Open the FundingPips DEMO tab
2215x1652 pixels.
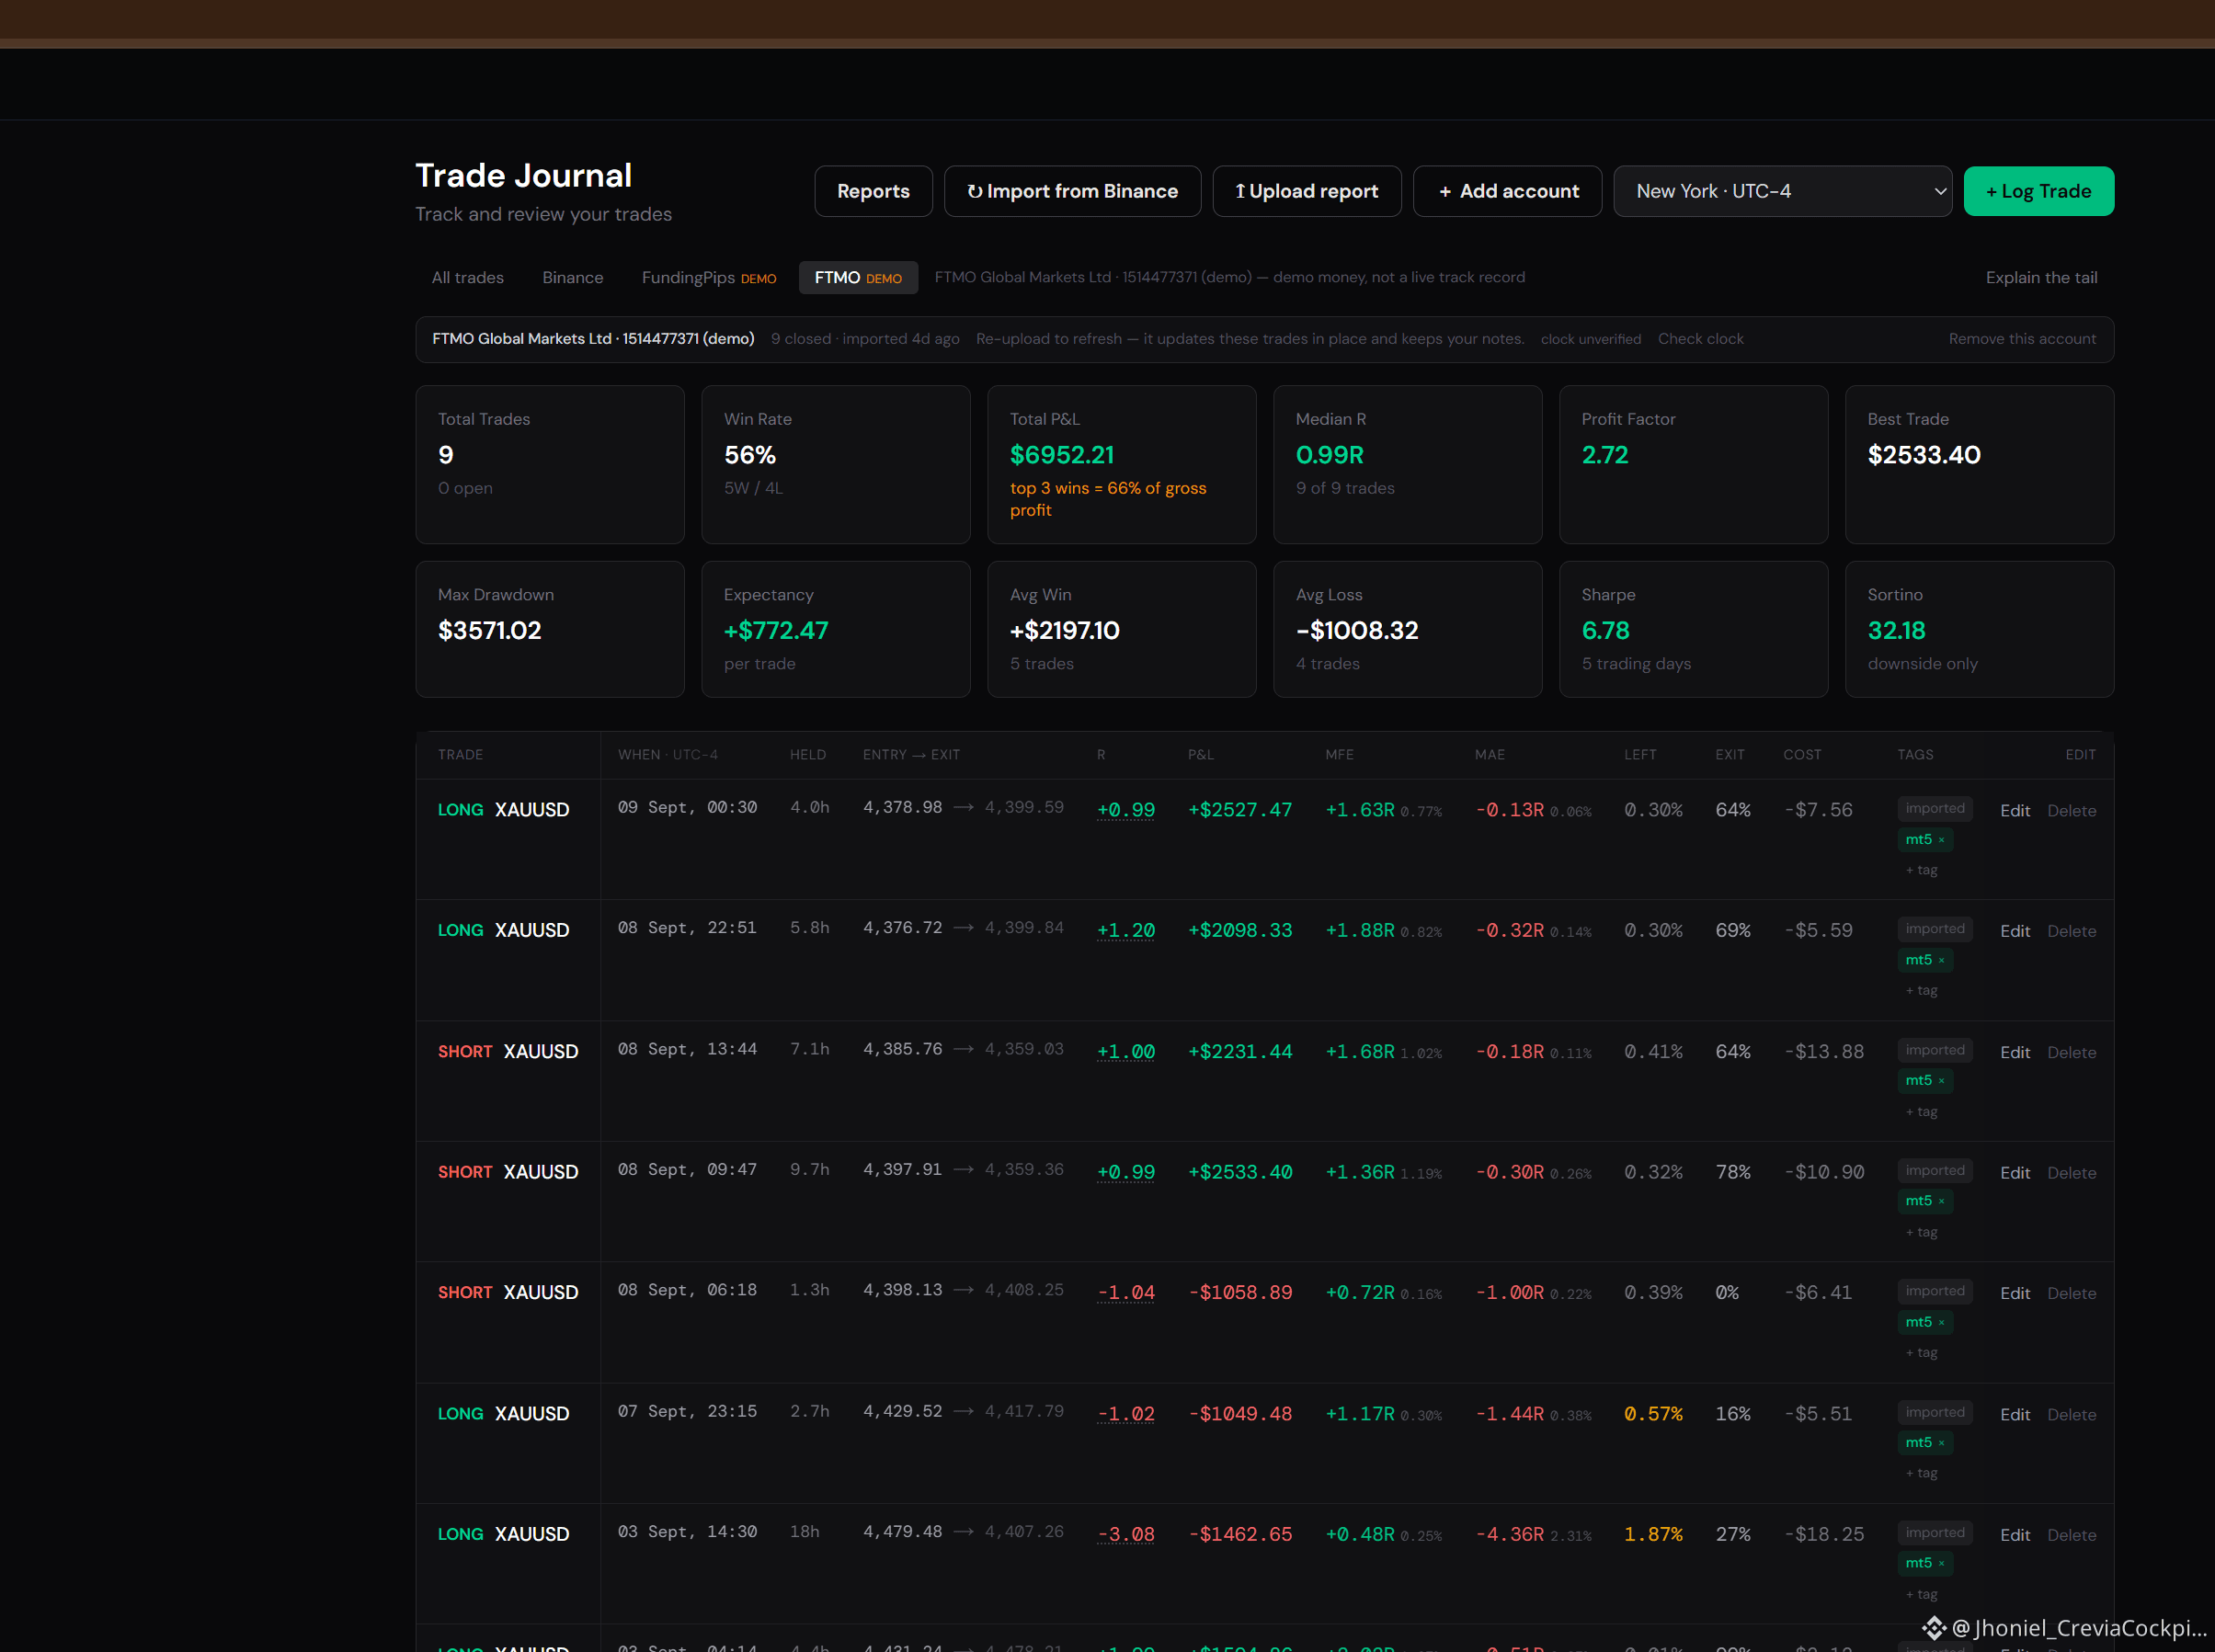point(708,278)
